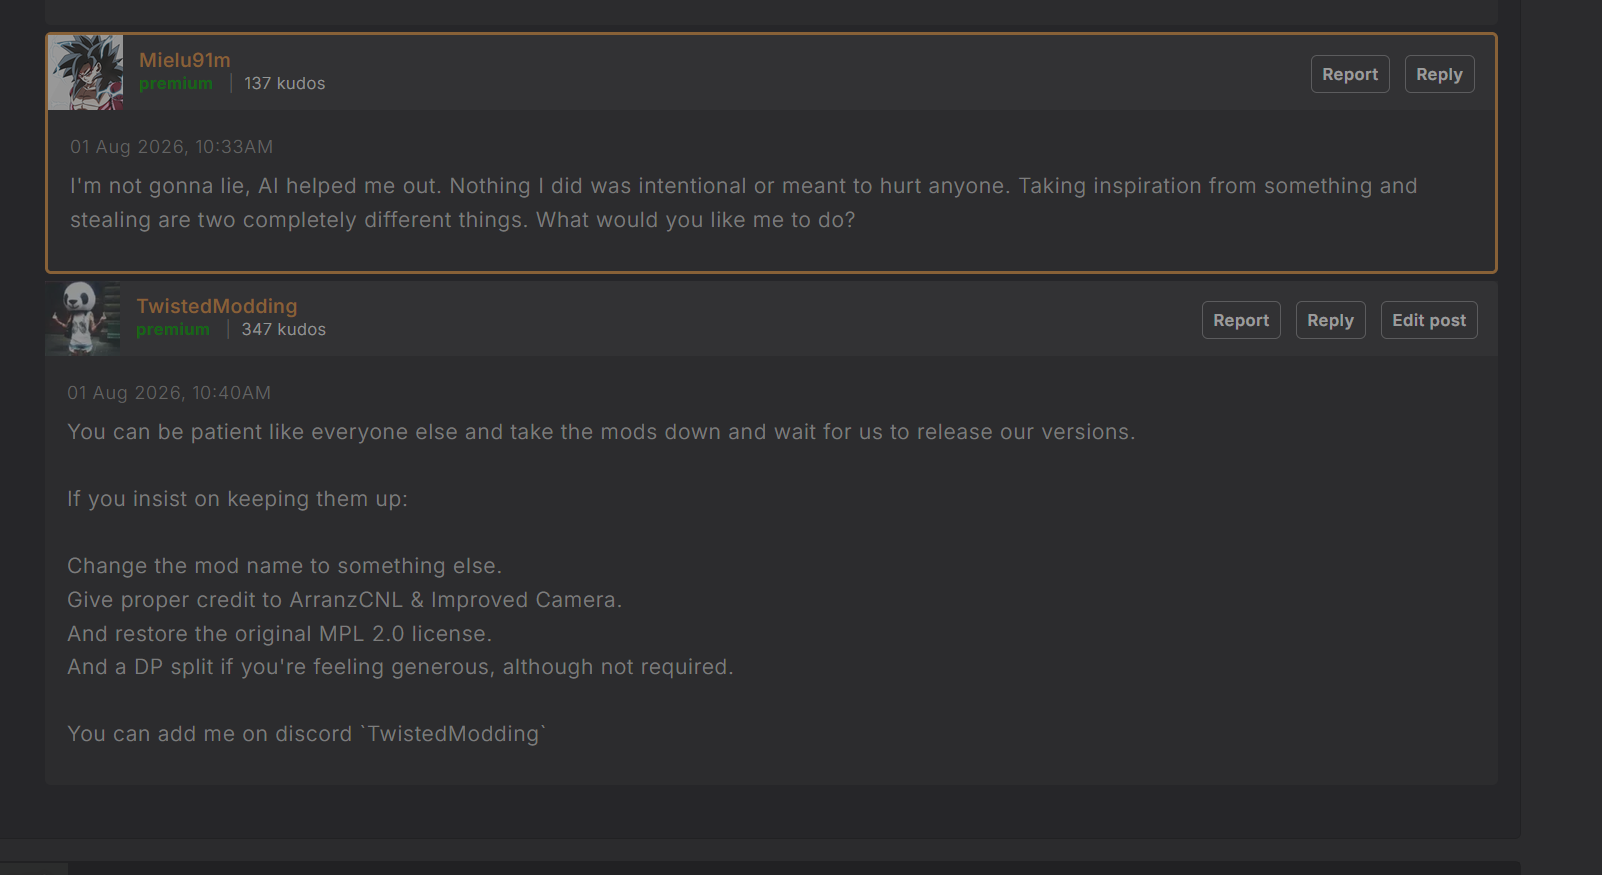This screenshot has width=1602, height=875.
Task: Edit post on TwistedModding's comment
Action: tap(1429, 320)
